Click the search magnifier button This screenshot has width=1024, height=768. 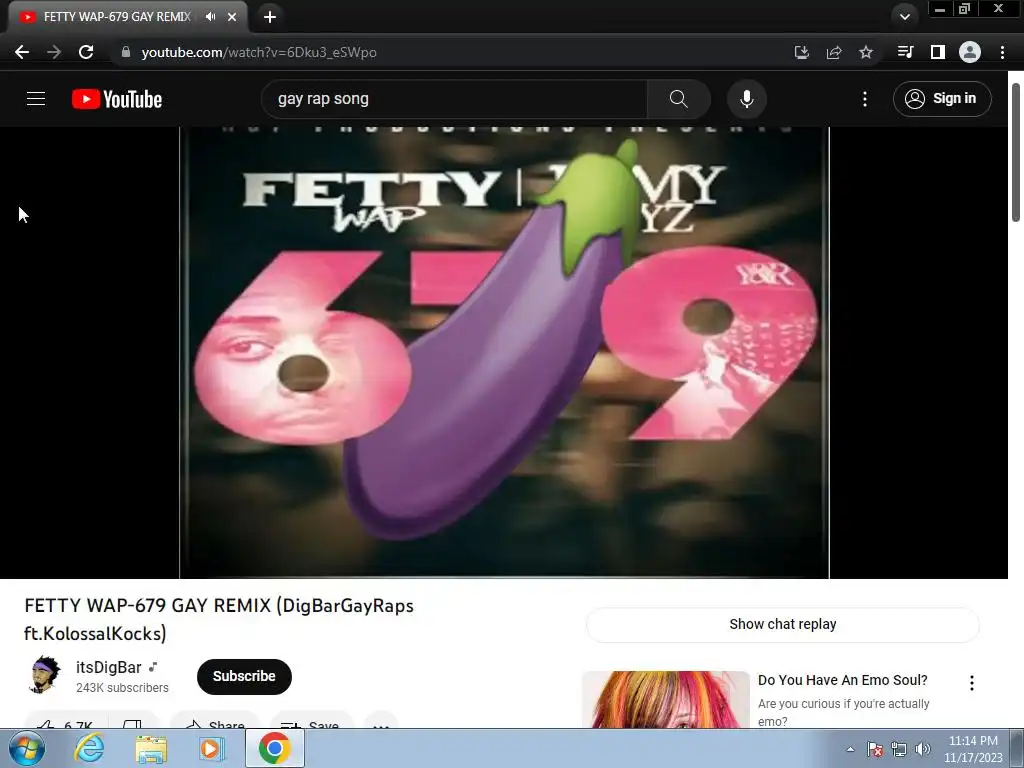click(x=679, y=99)
